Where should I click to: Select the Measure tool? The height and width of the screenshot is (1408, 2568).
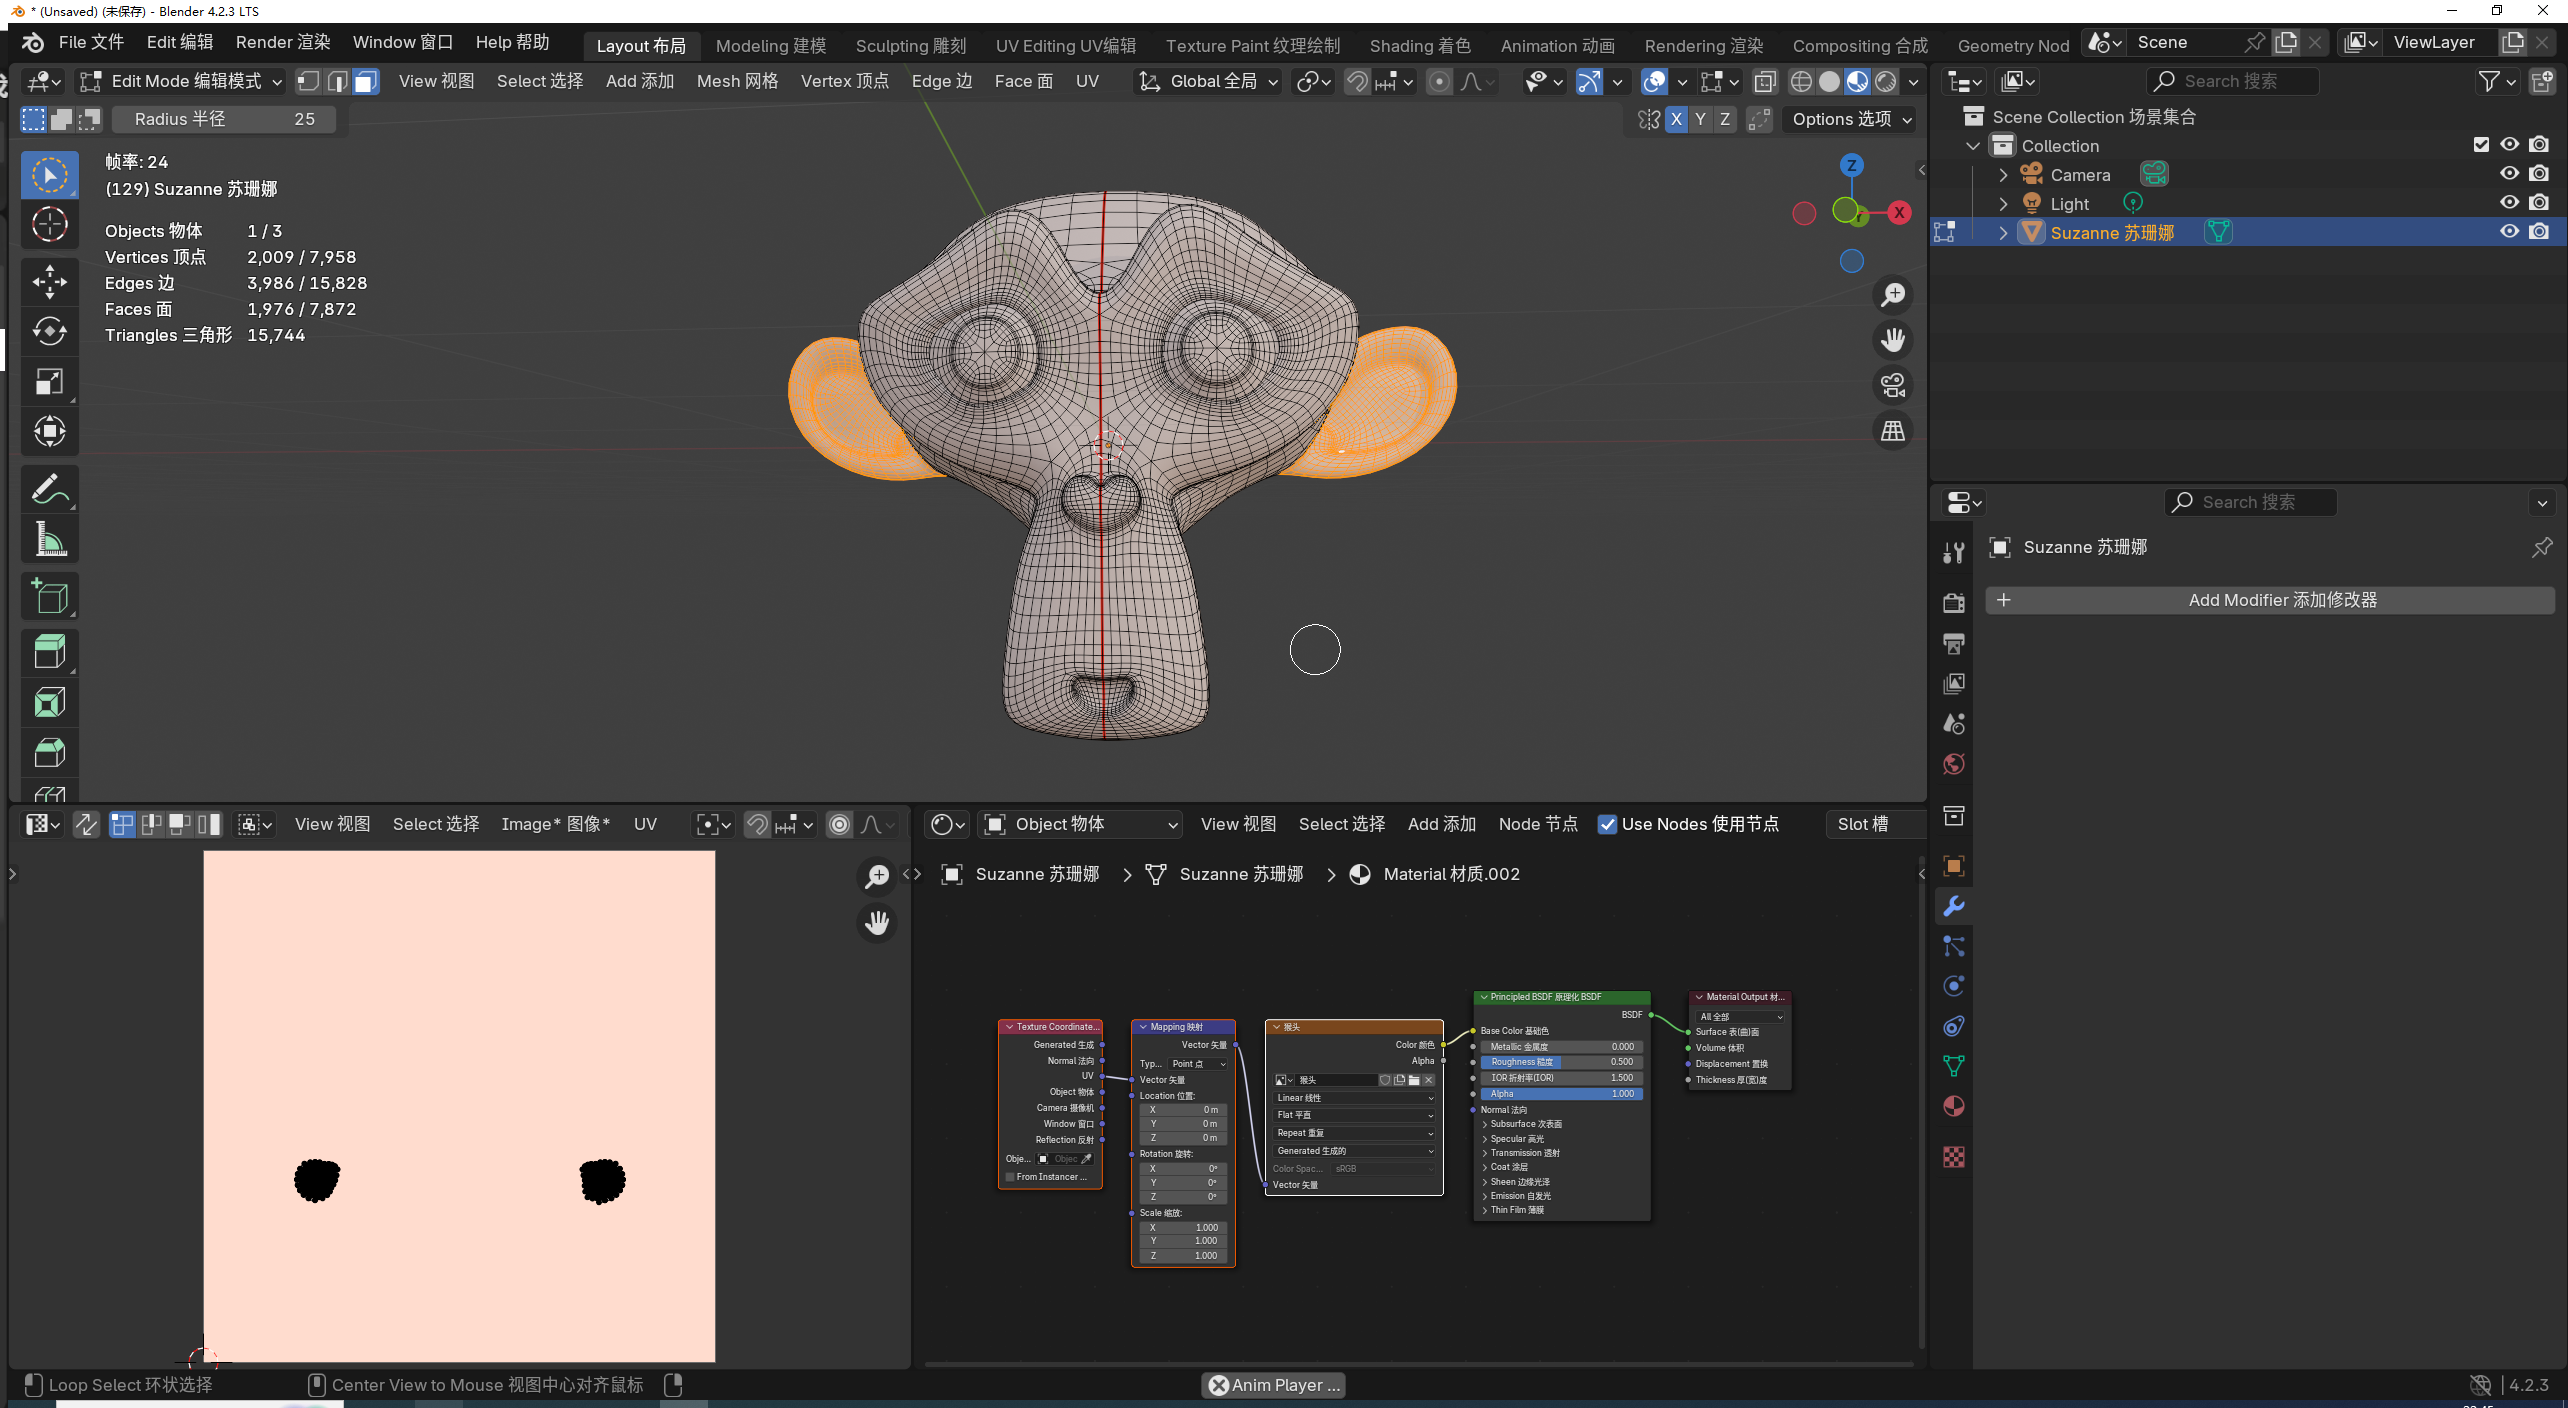49,540
